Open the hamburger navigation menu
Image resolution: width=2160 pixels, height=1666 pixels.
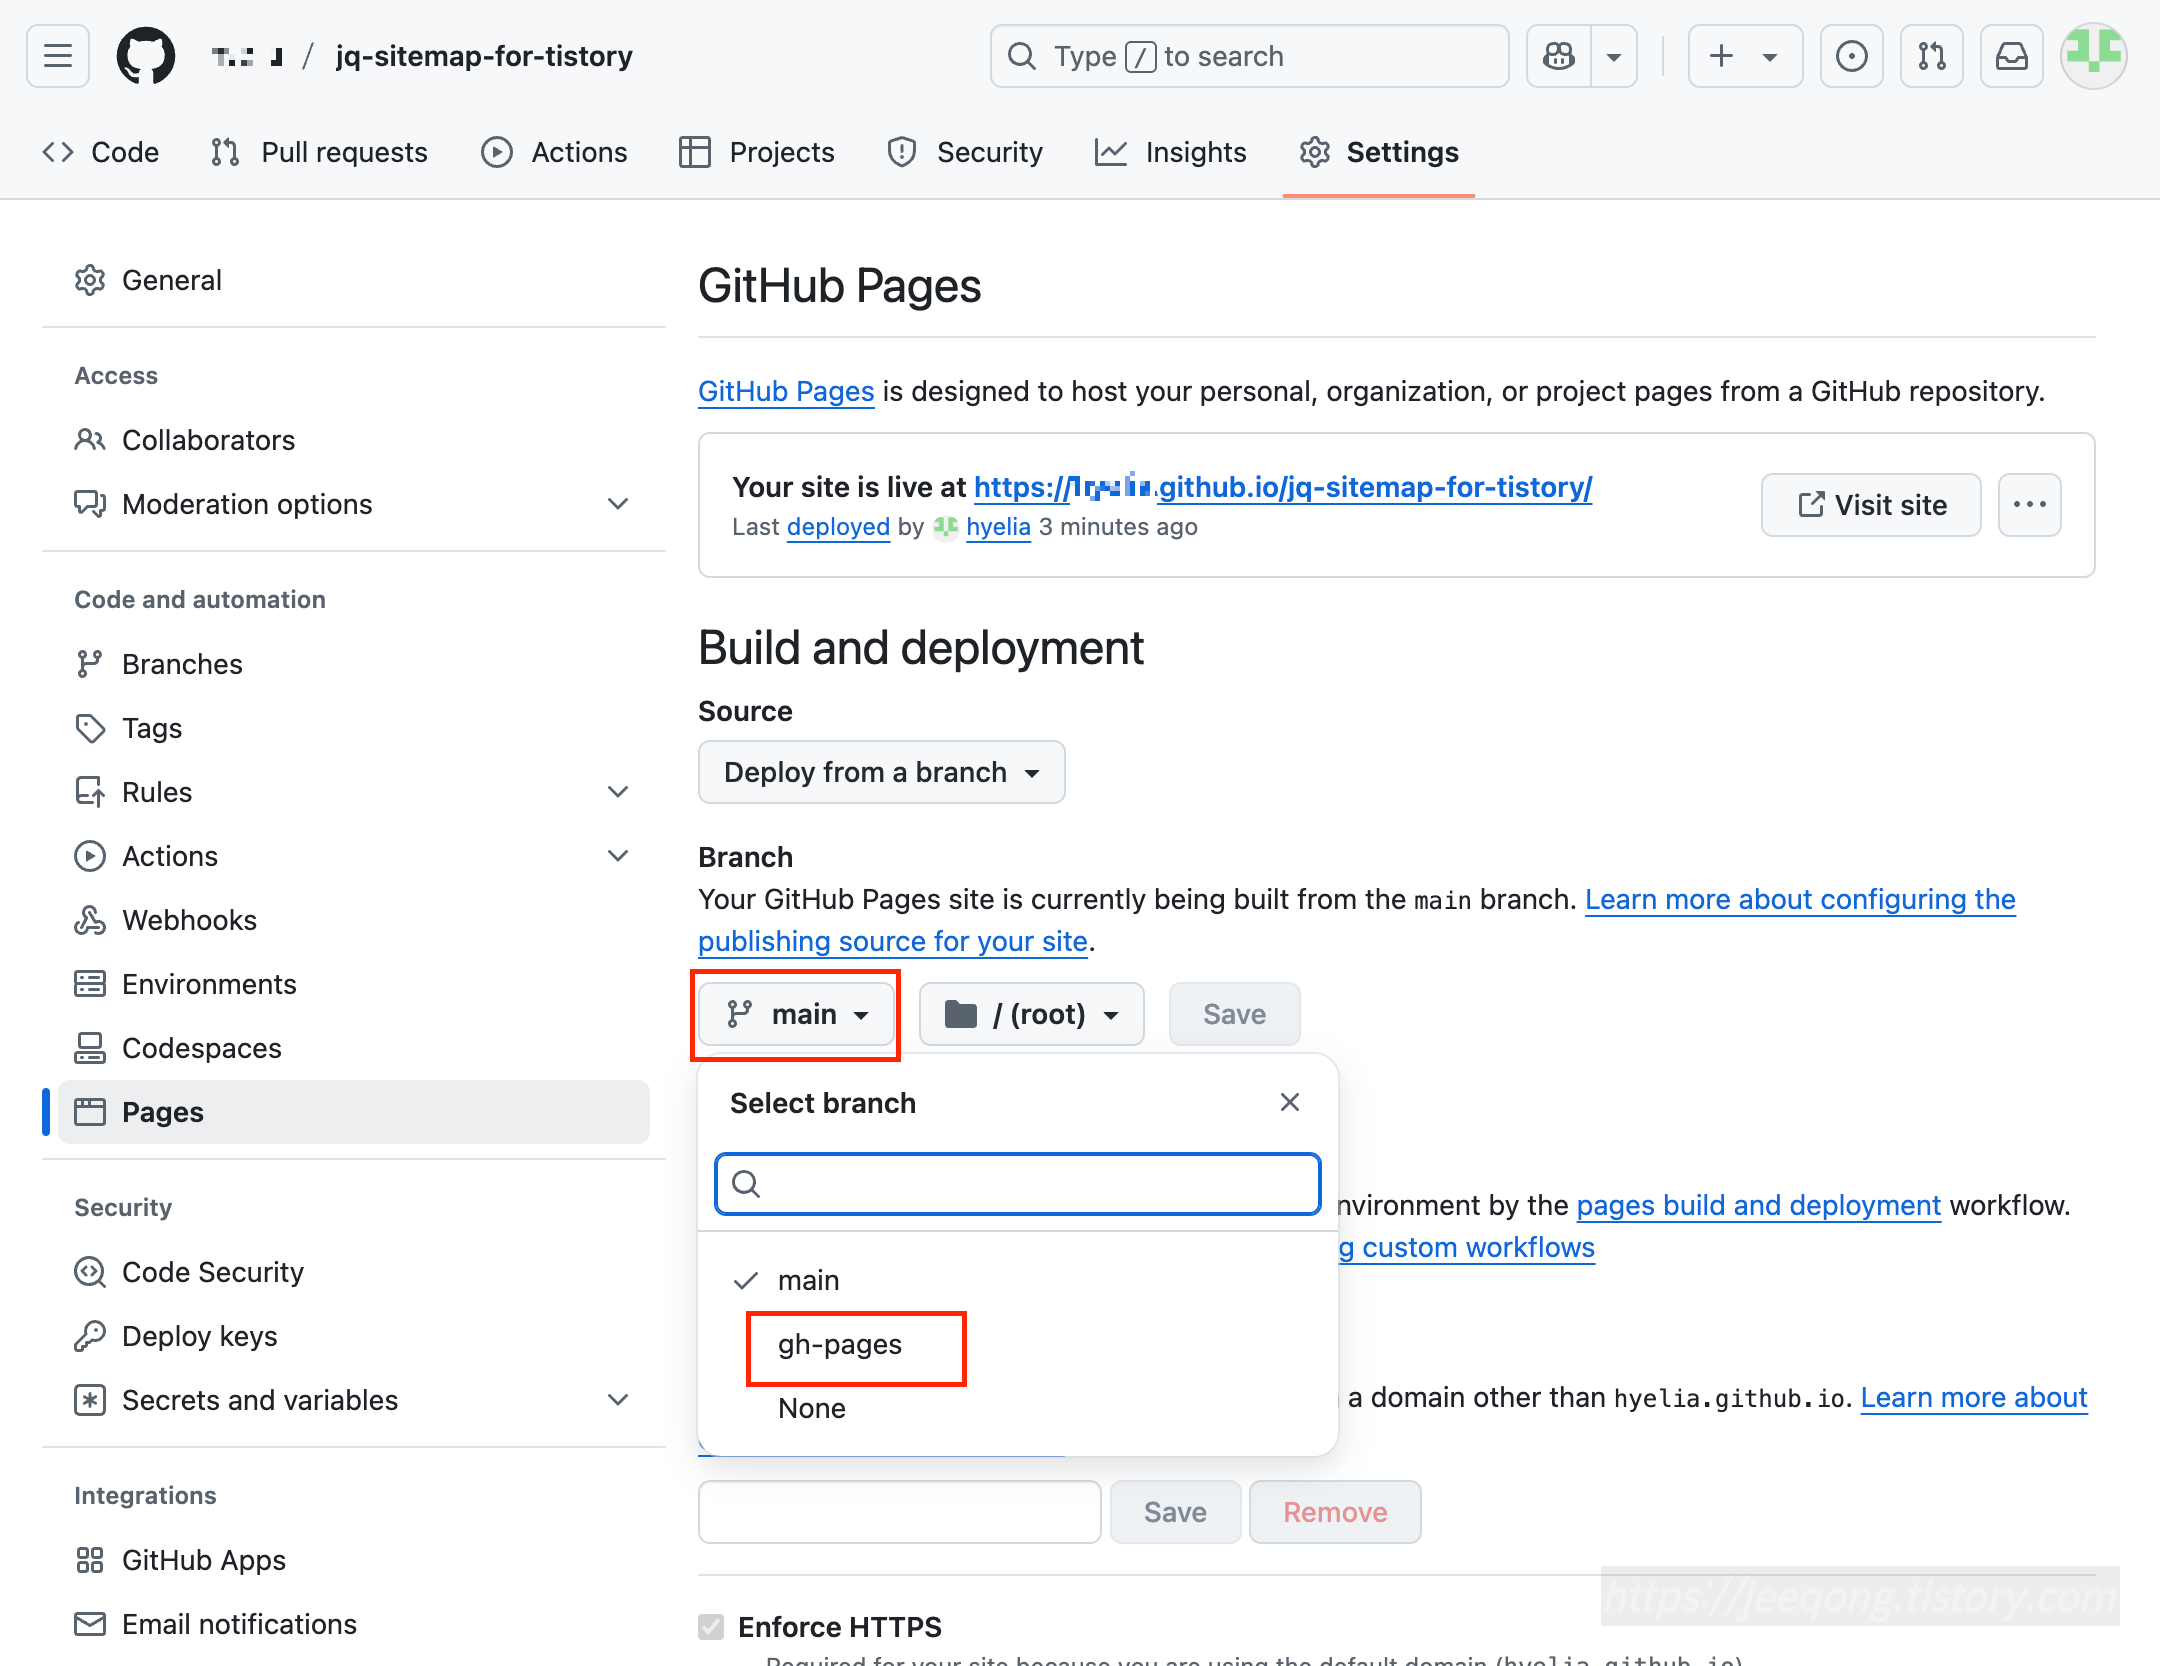(57, 56)
